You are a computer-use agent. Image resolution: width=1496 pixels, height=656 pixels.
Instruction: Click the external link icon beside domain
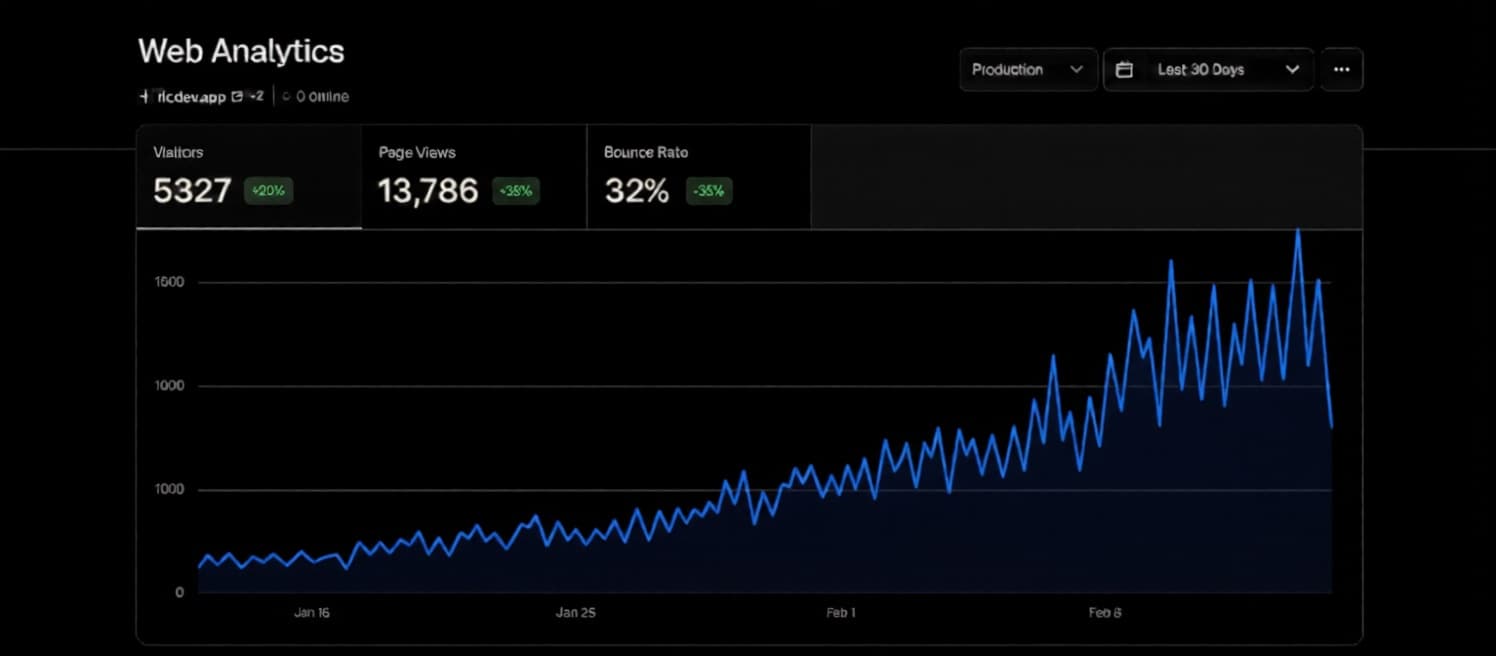click(x=237, y=97)
